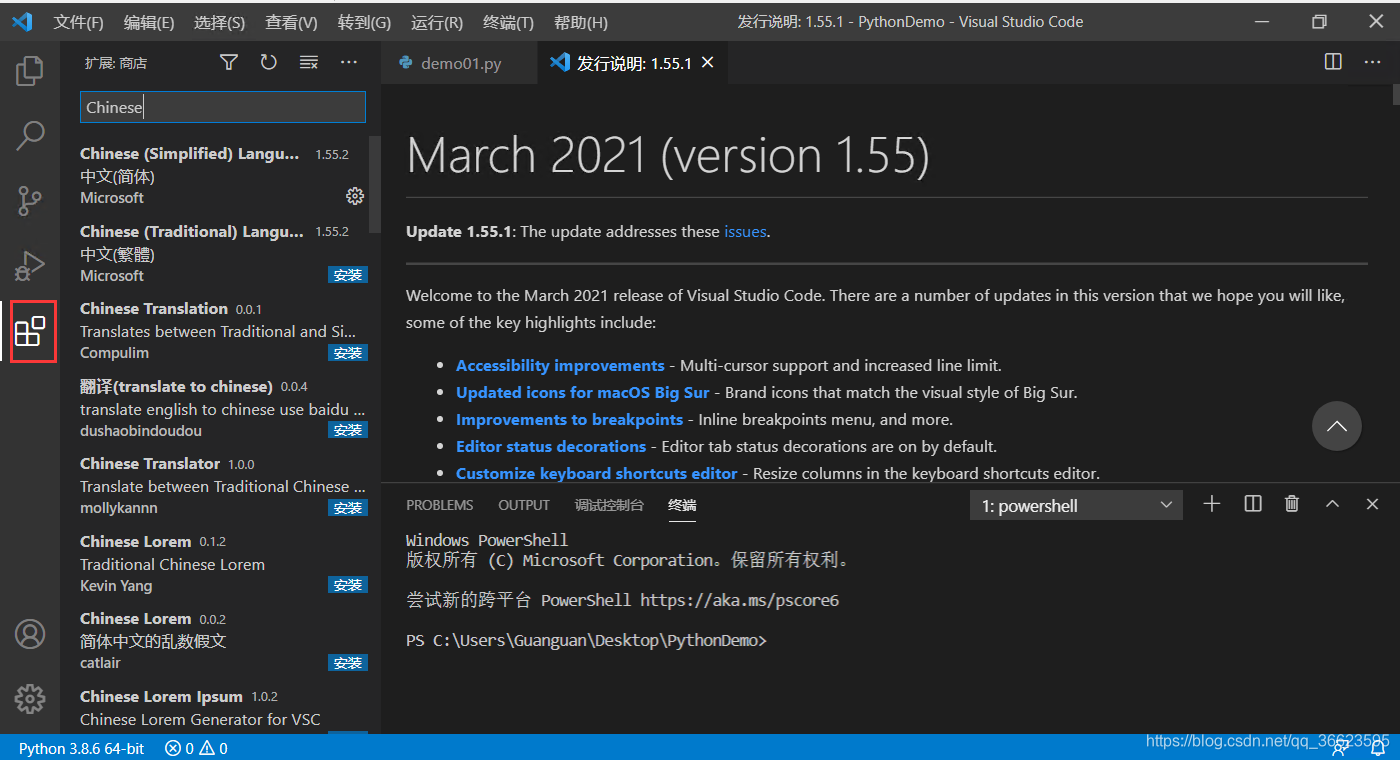
Task: Open the Explorer view in activity bar
Action: click(30, 71)
